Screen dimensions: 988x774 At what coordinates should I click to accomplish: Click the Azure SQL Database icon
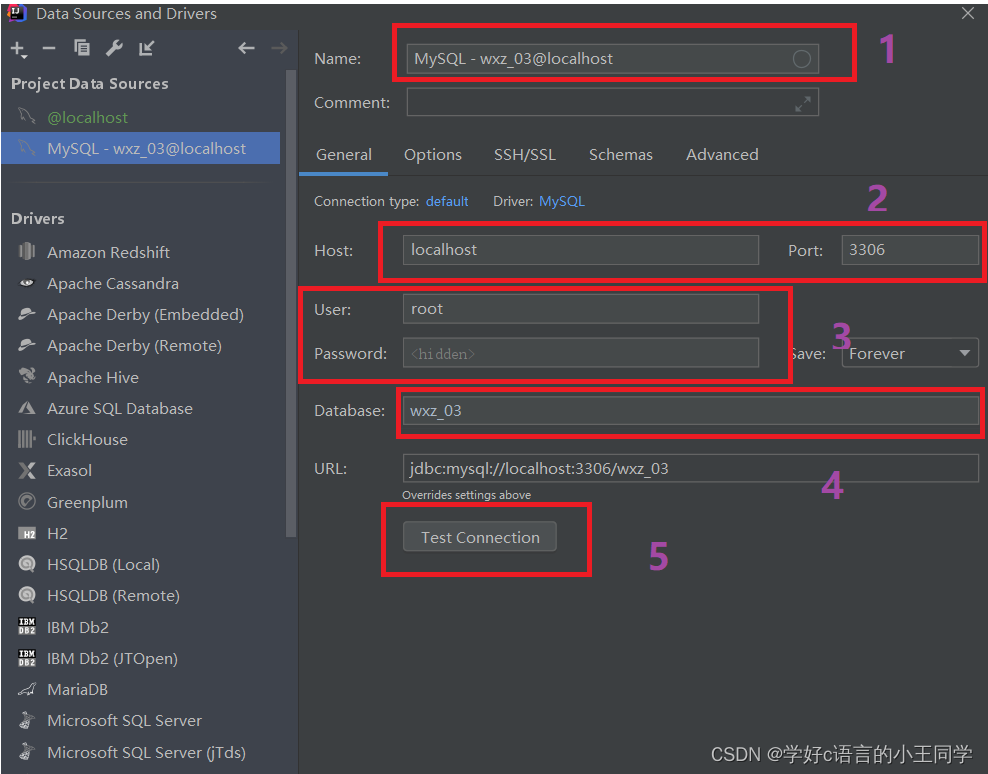[x=26, y=408]
